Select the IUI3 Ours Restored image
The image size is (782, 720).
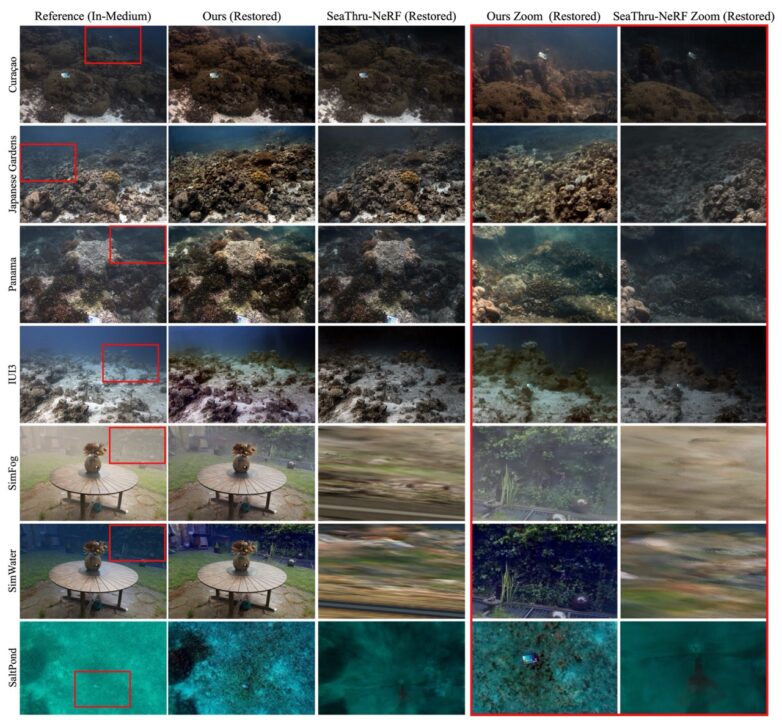241,374
